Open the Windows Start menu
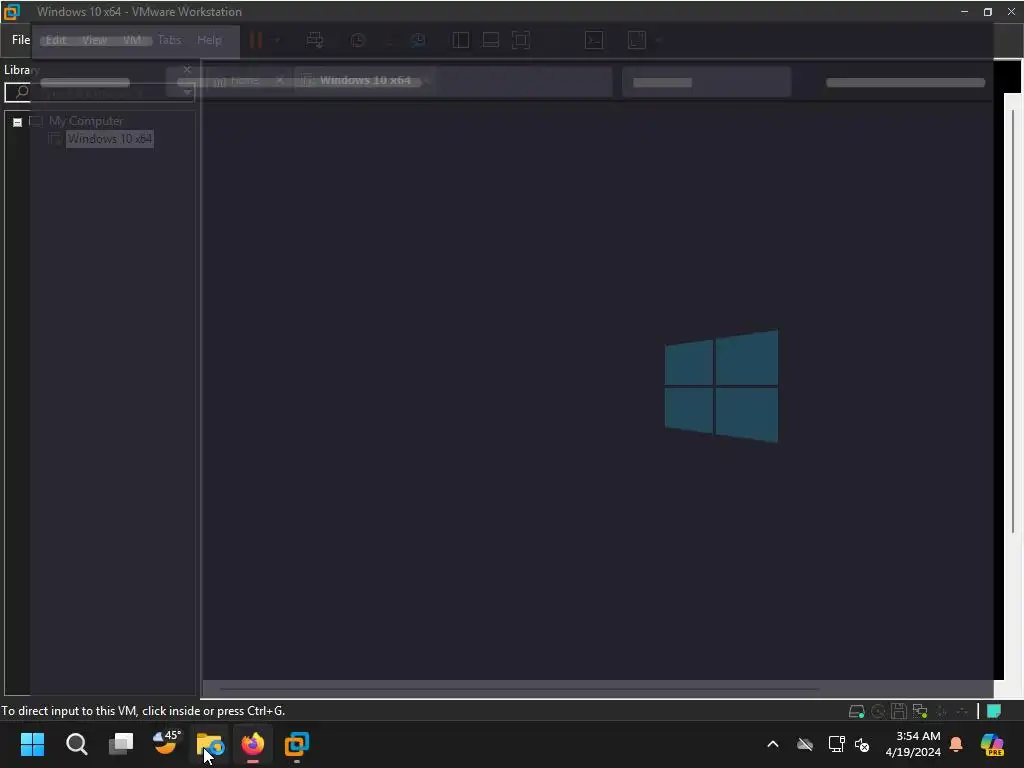The height and width of the screenshot is (768, 1024). tap(33, 744)
